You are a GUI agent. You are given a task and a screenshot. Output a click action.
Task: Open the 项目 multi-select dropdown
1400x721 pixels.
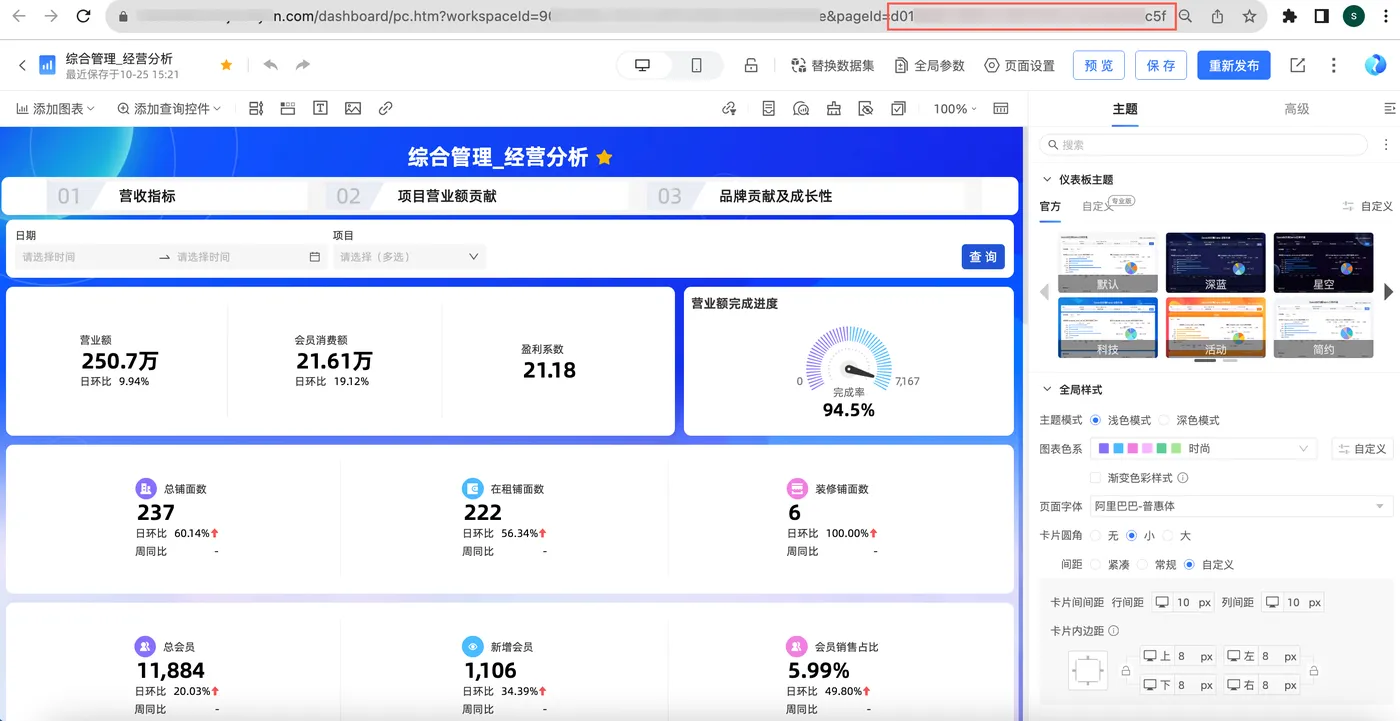click(x=409, y=257)
